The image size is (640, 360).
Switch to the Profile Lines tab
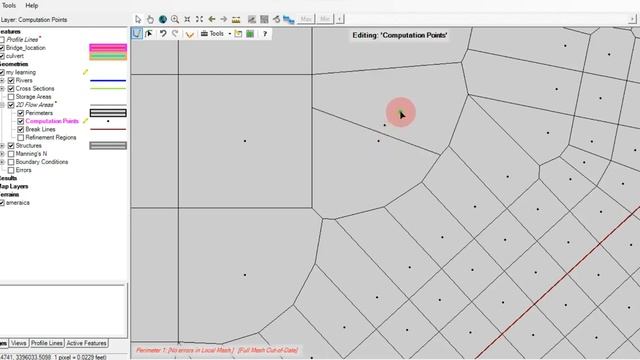(47, 343)
